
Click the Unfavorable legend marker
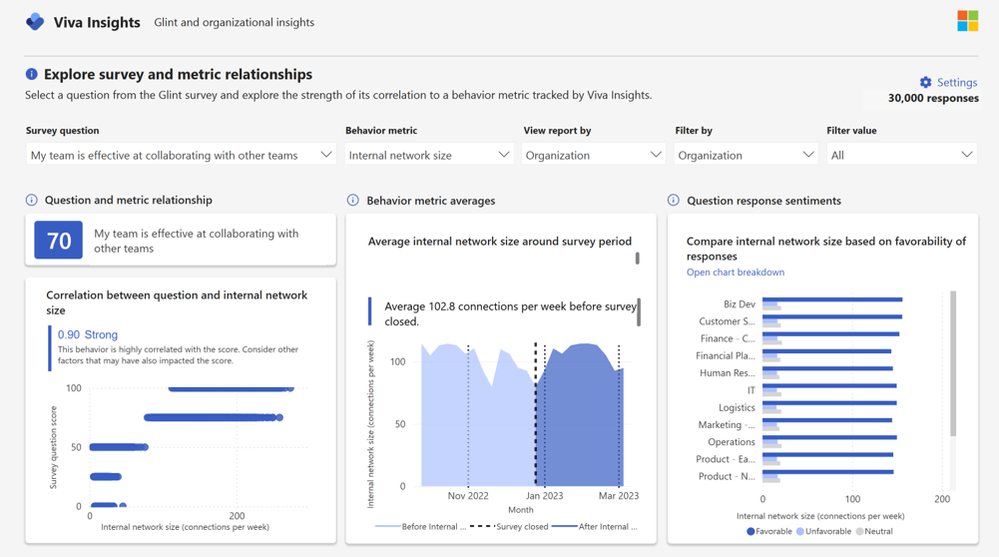[800, 532]
